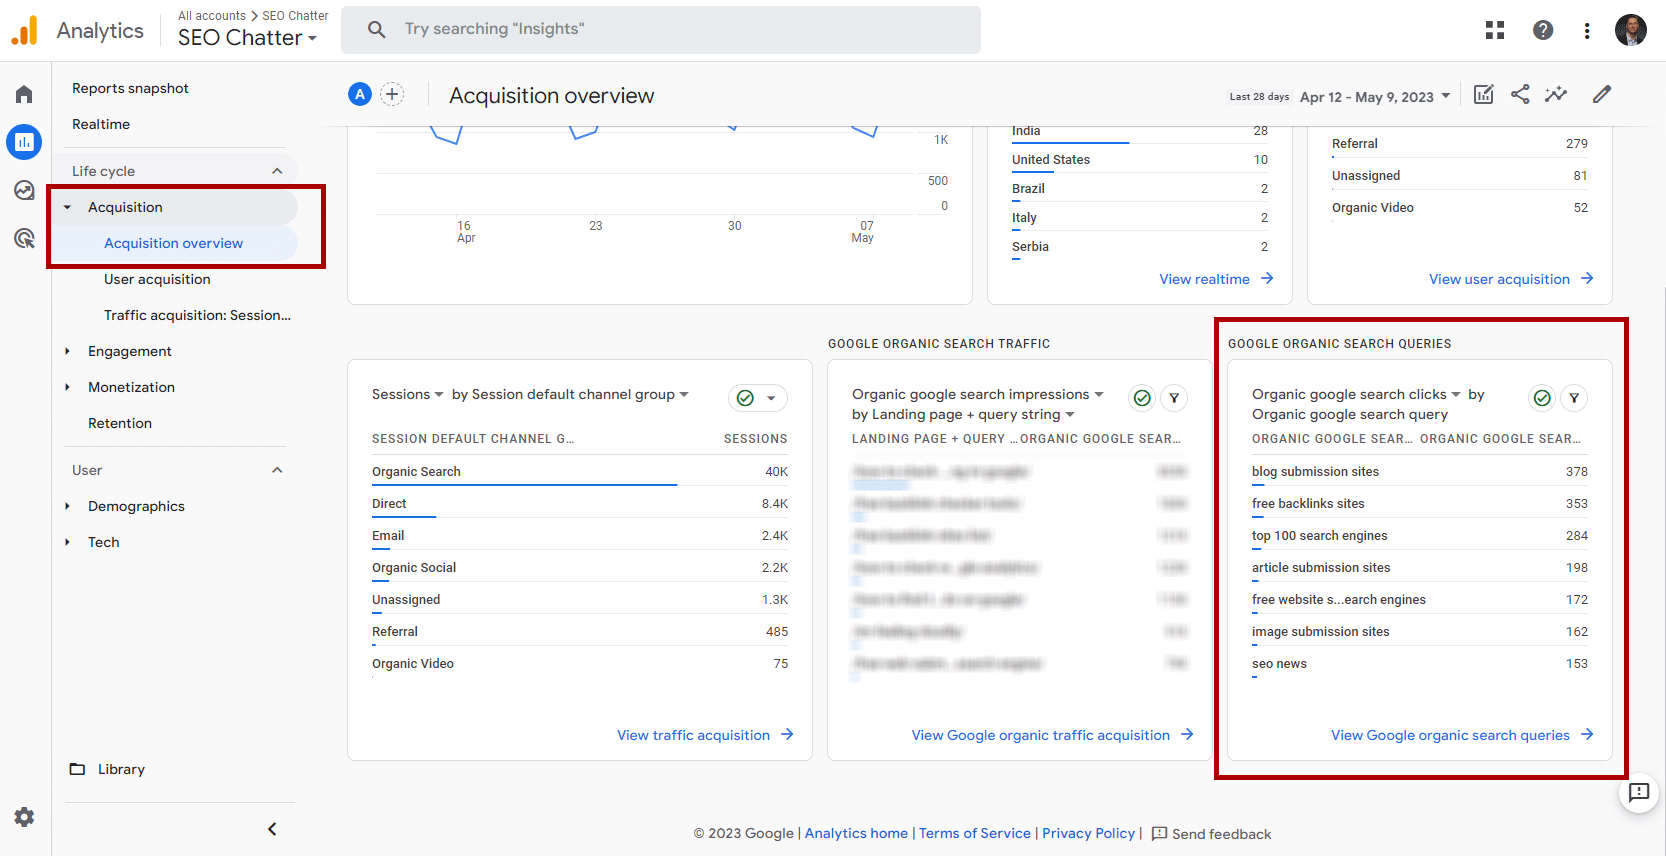1666x856 pixels.
Task: Follow View Google organic search queries link
Action: point(1462,735)
